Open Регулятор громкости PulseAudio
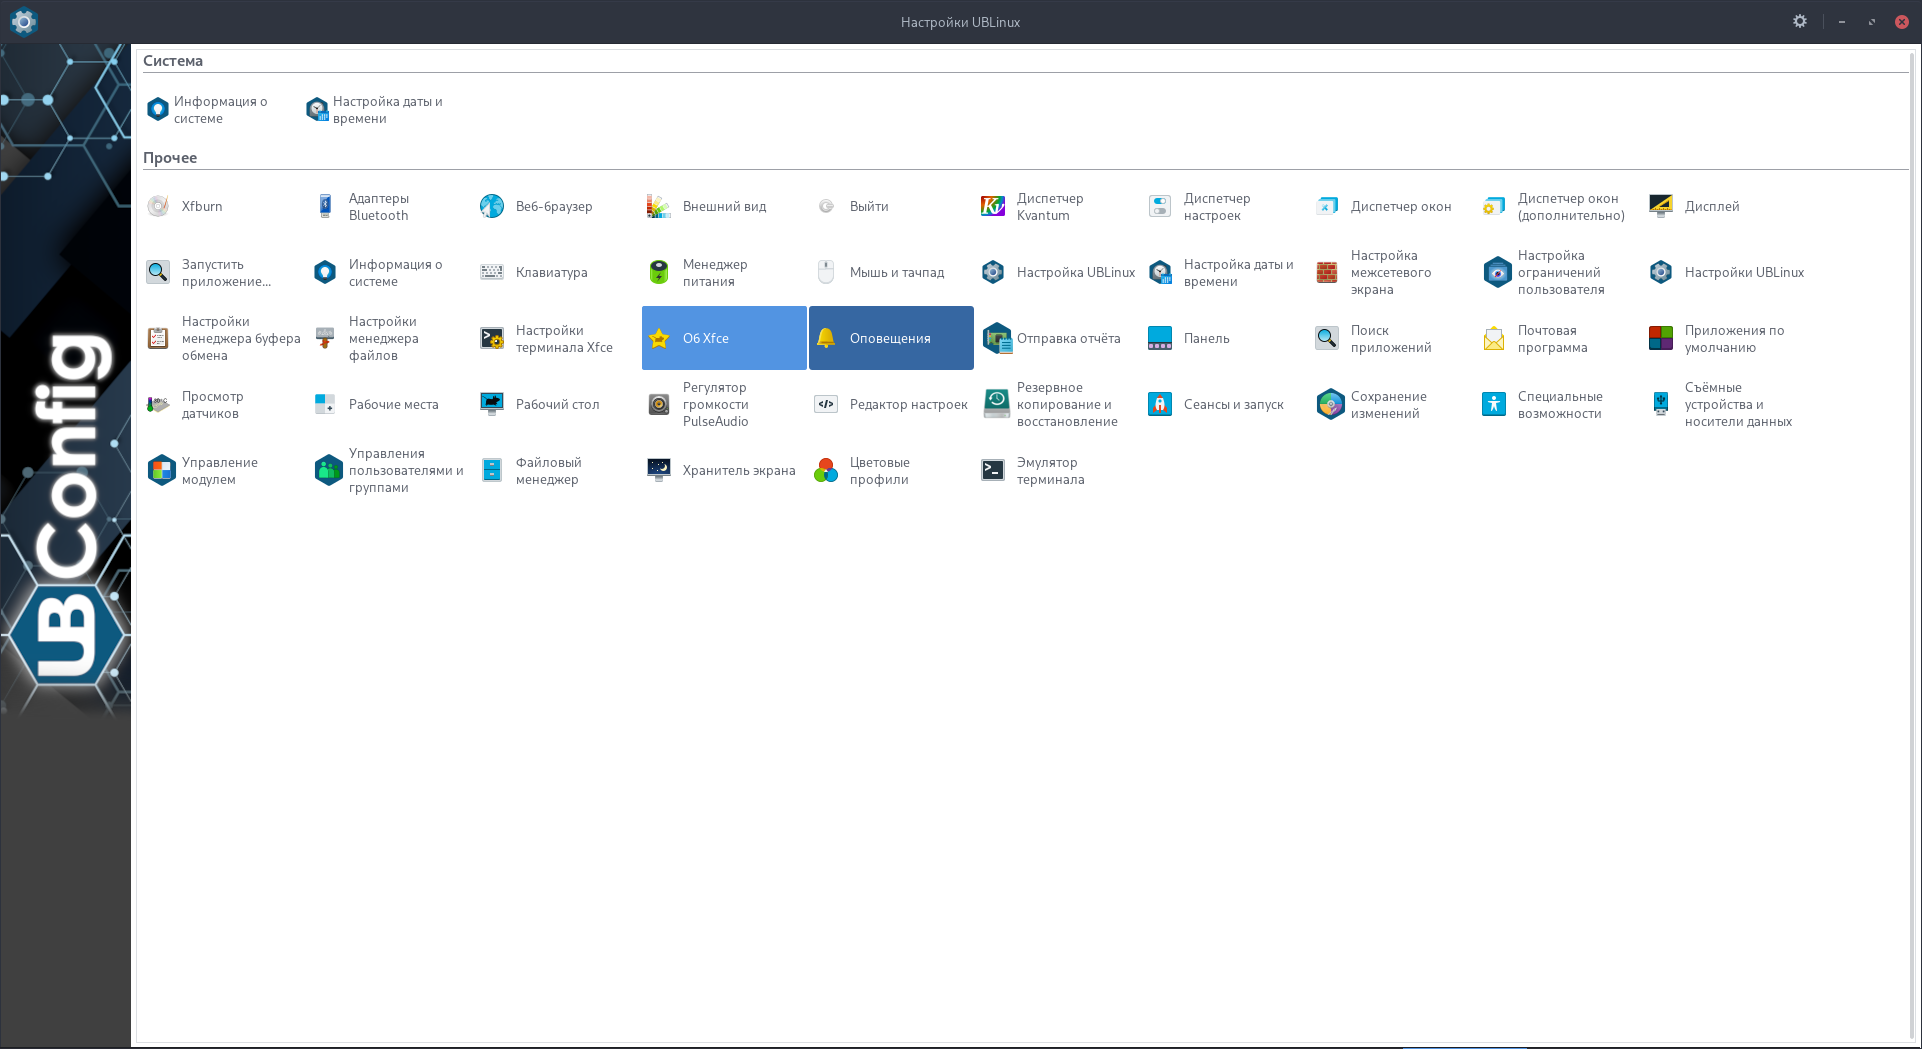Viewport: 1922px width, 1049px height. pyautogui.click(x=659, y=405)
